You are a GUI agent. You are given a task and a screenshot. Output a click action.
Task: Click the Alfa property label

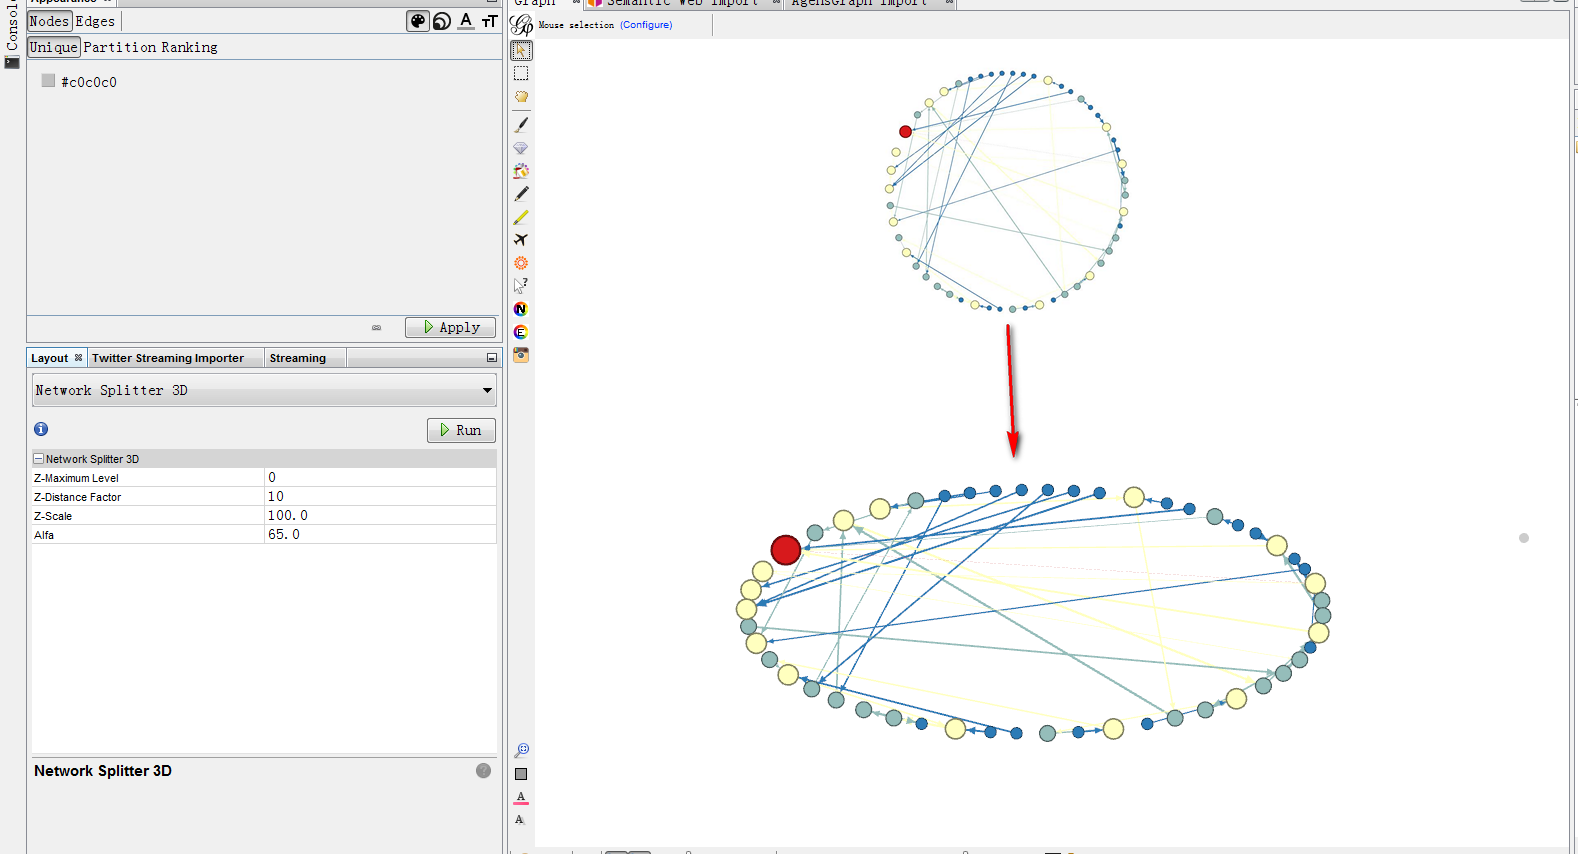coord(44,535)
